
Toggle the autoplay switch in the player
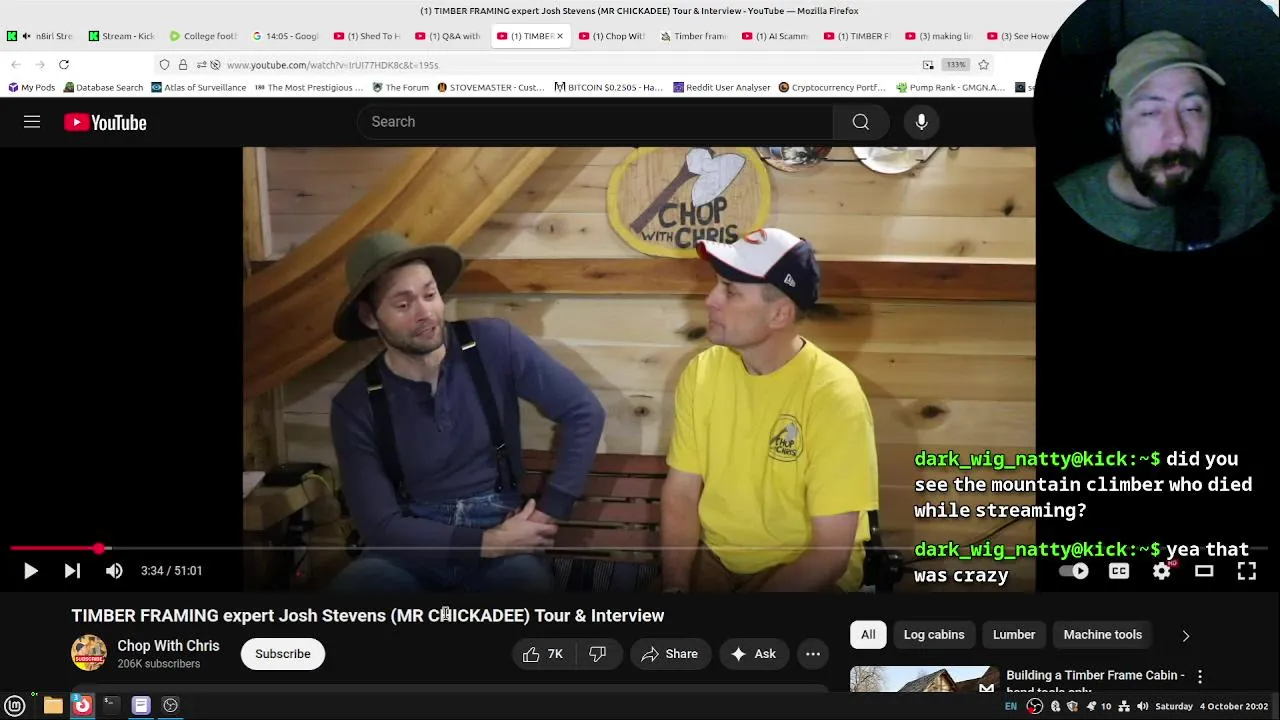[1074, 571]
